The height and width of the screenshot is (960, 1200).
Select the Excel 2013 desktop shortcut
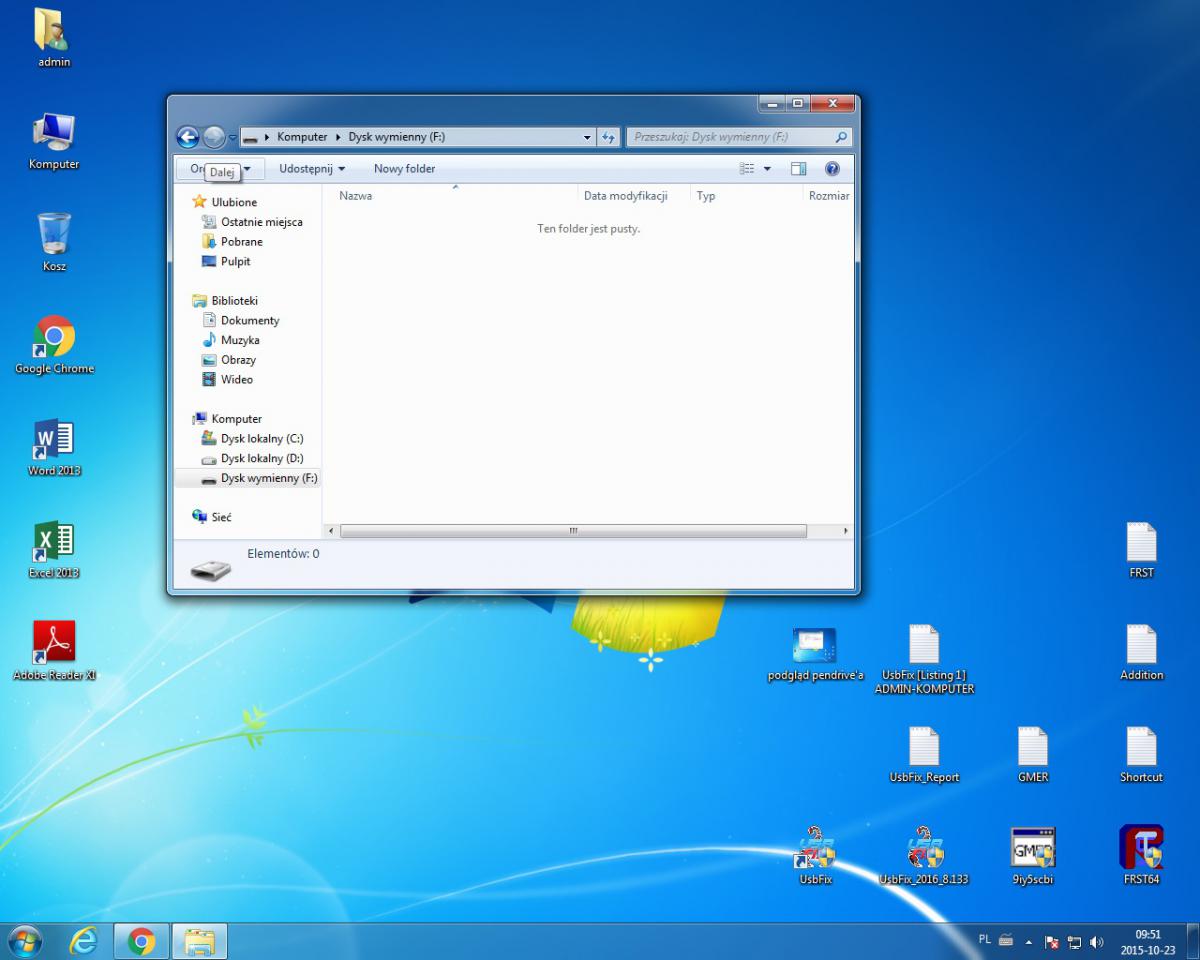pos(54,551)
